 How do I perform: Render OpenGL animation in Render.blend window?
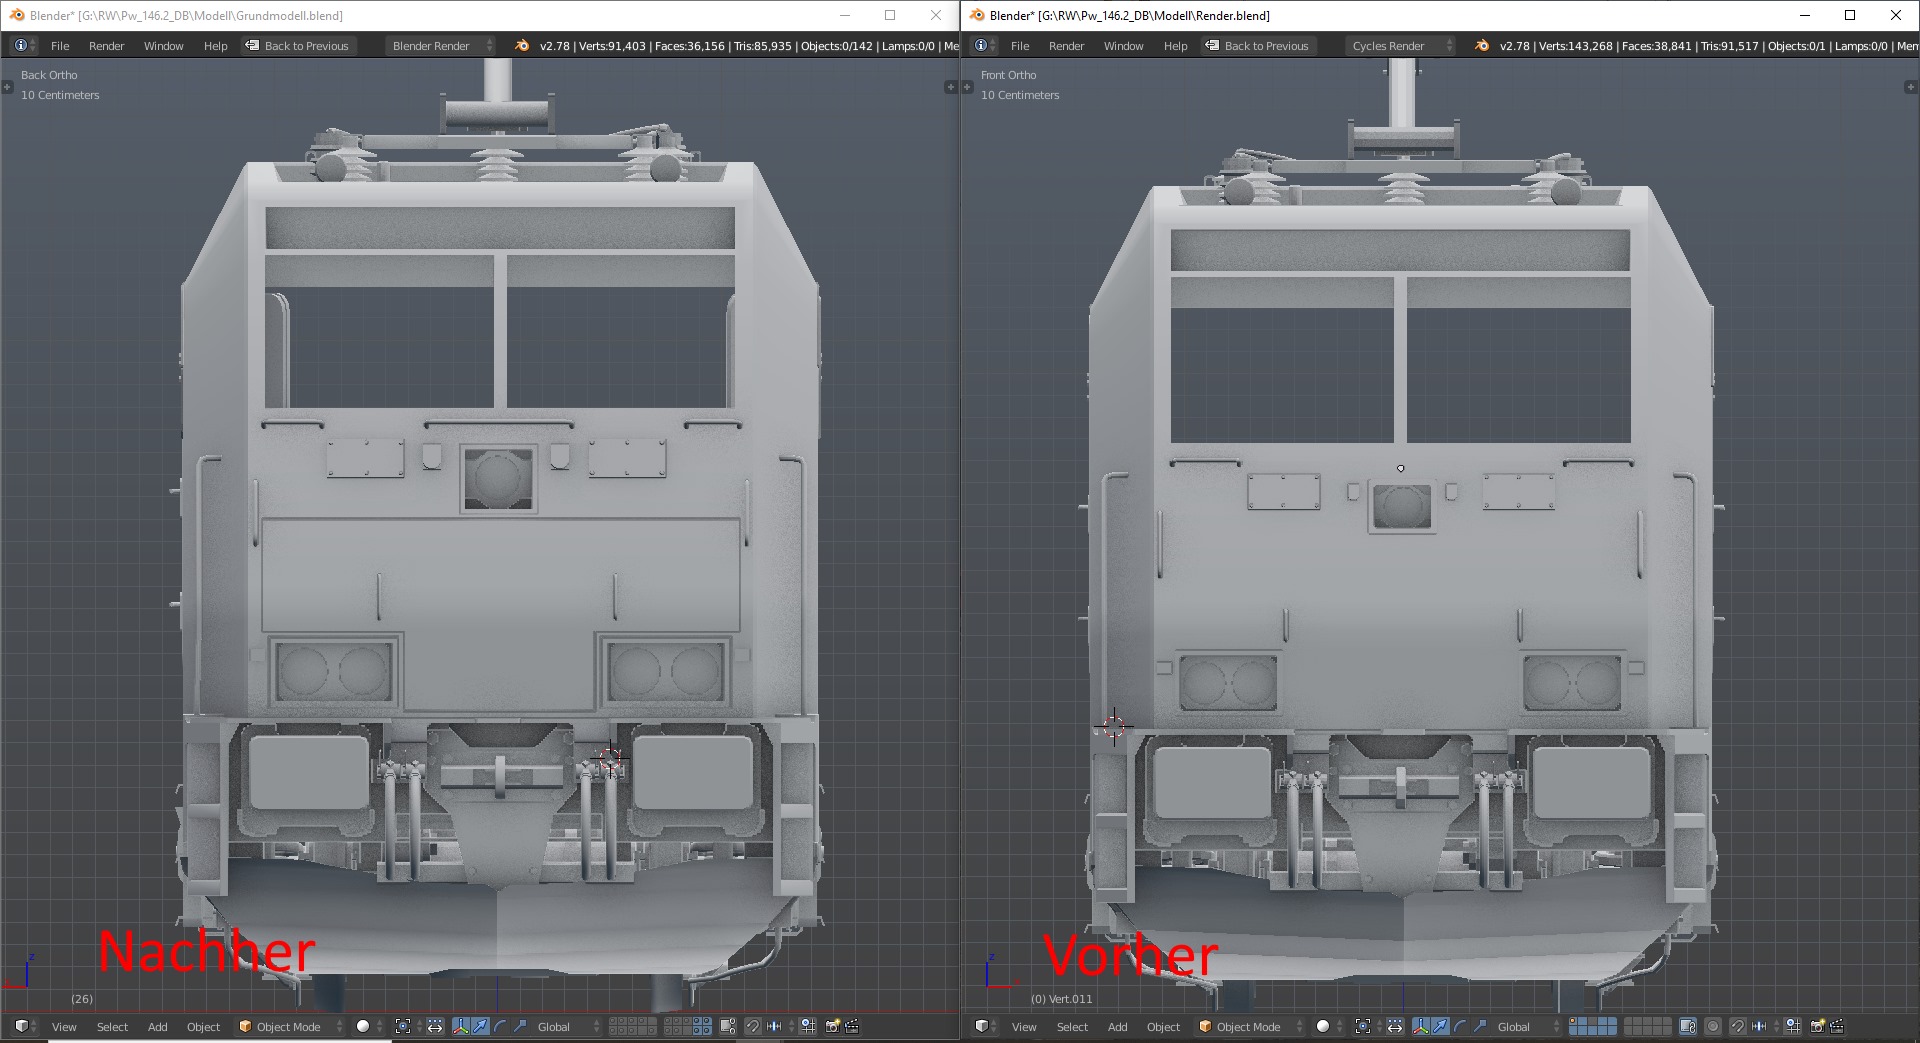(x=1837, y=1026)
